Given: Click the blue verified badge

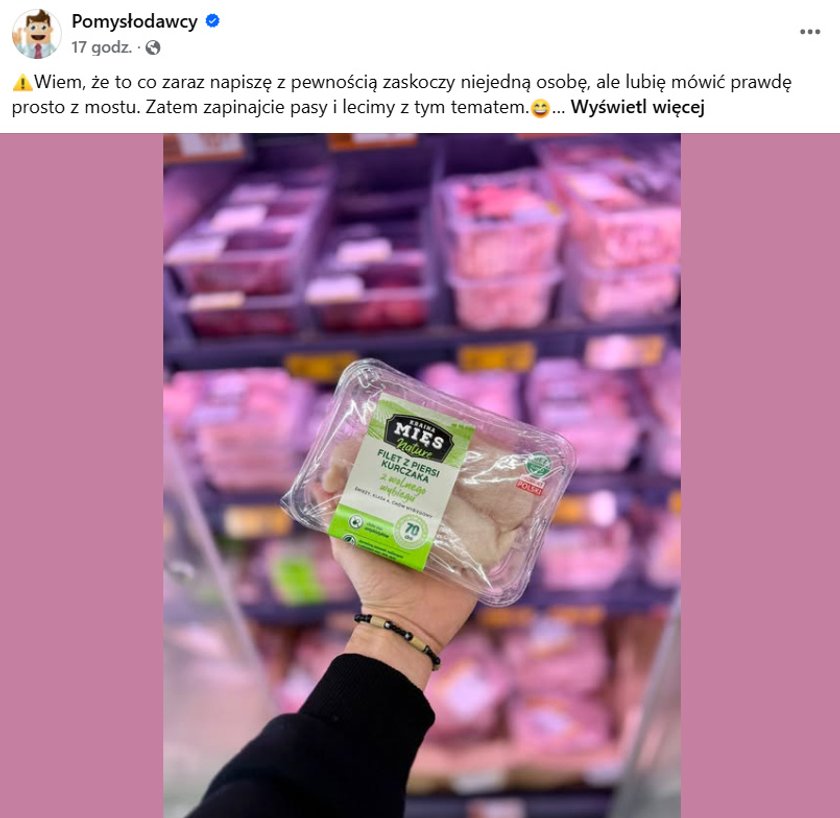Looking at the screenshot, I should click(x=213, y=21).
